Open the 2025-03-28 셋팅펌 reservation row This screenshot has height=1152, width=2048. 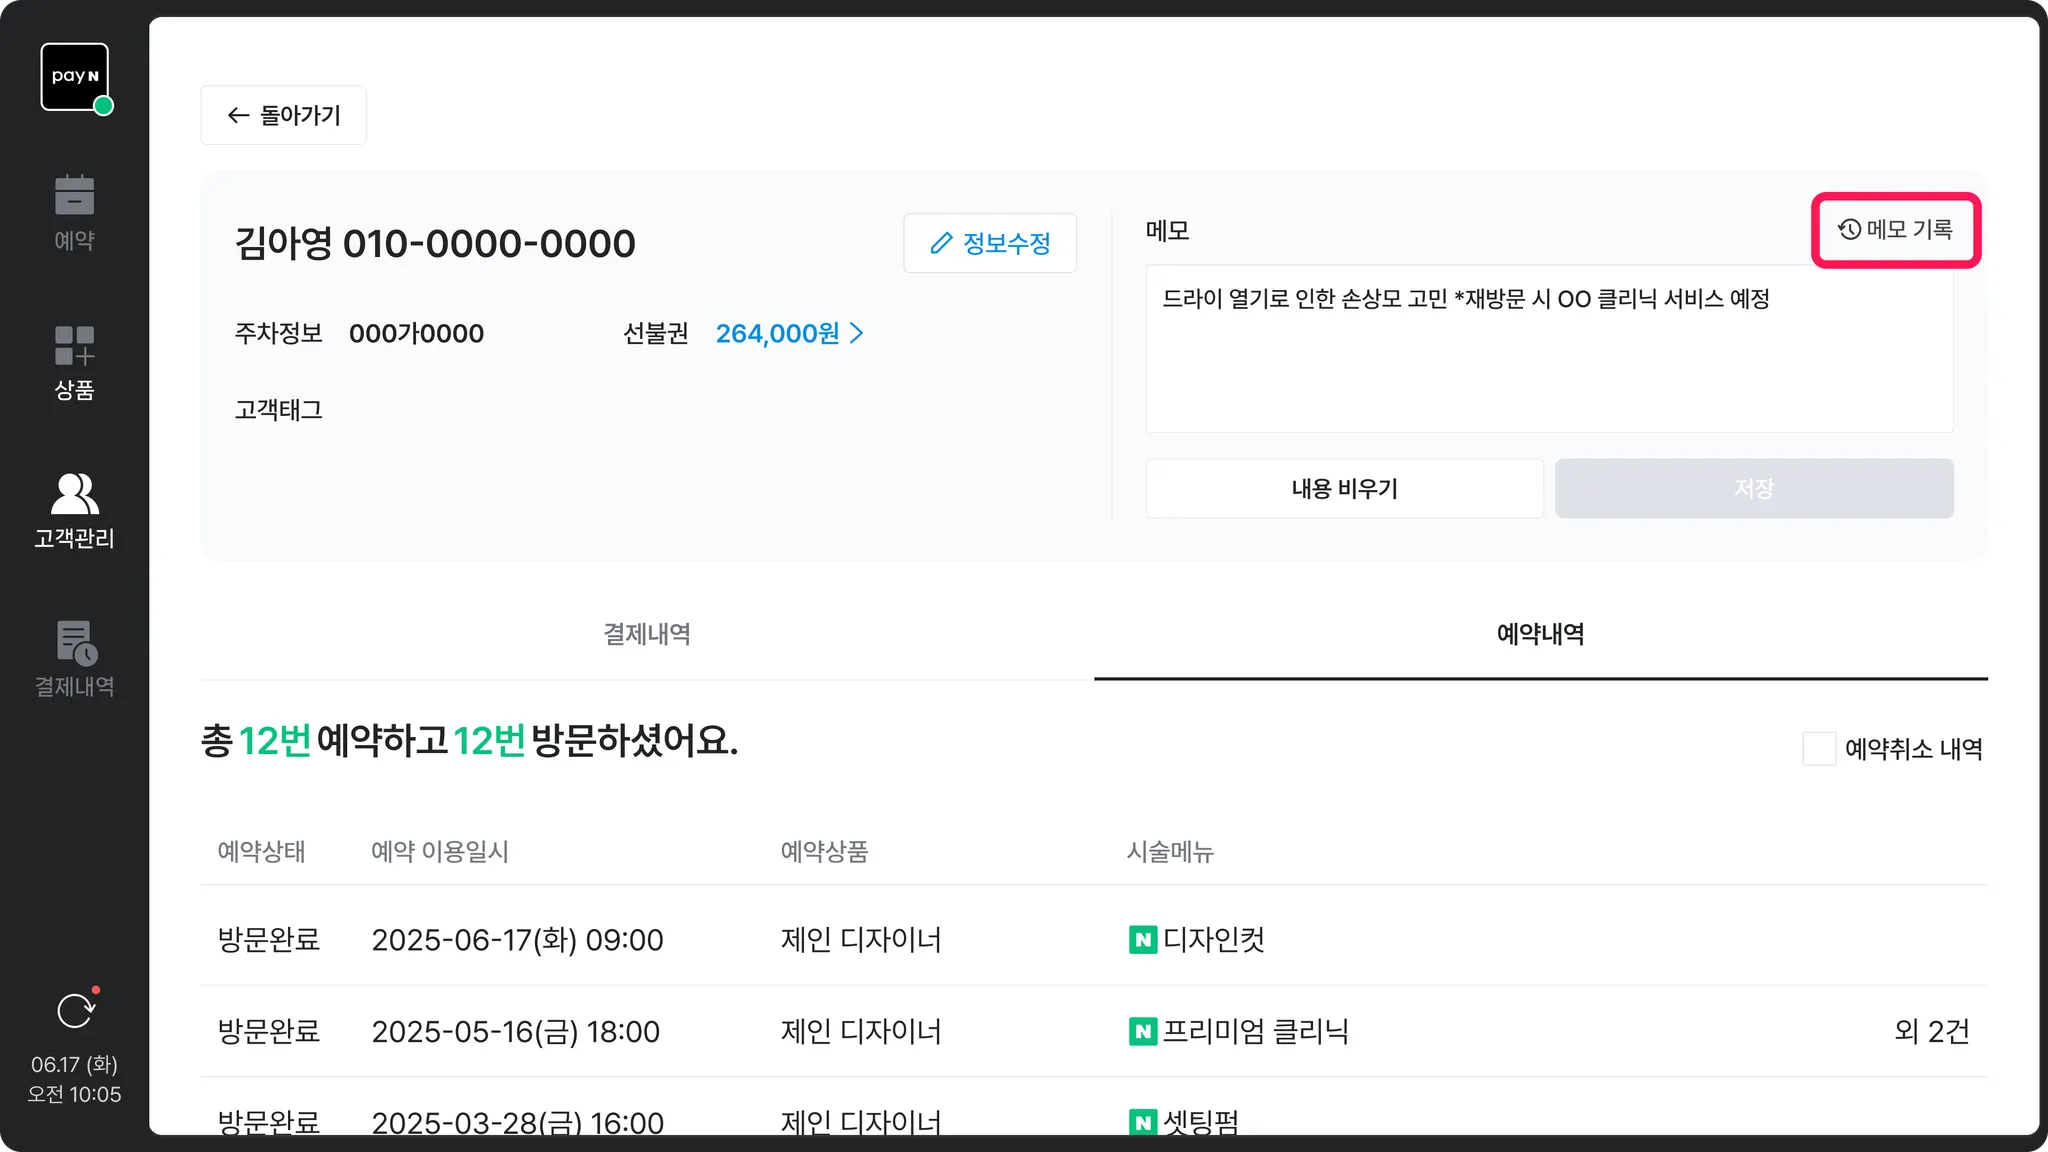[517, 1120]
